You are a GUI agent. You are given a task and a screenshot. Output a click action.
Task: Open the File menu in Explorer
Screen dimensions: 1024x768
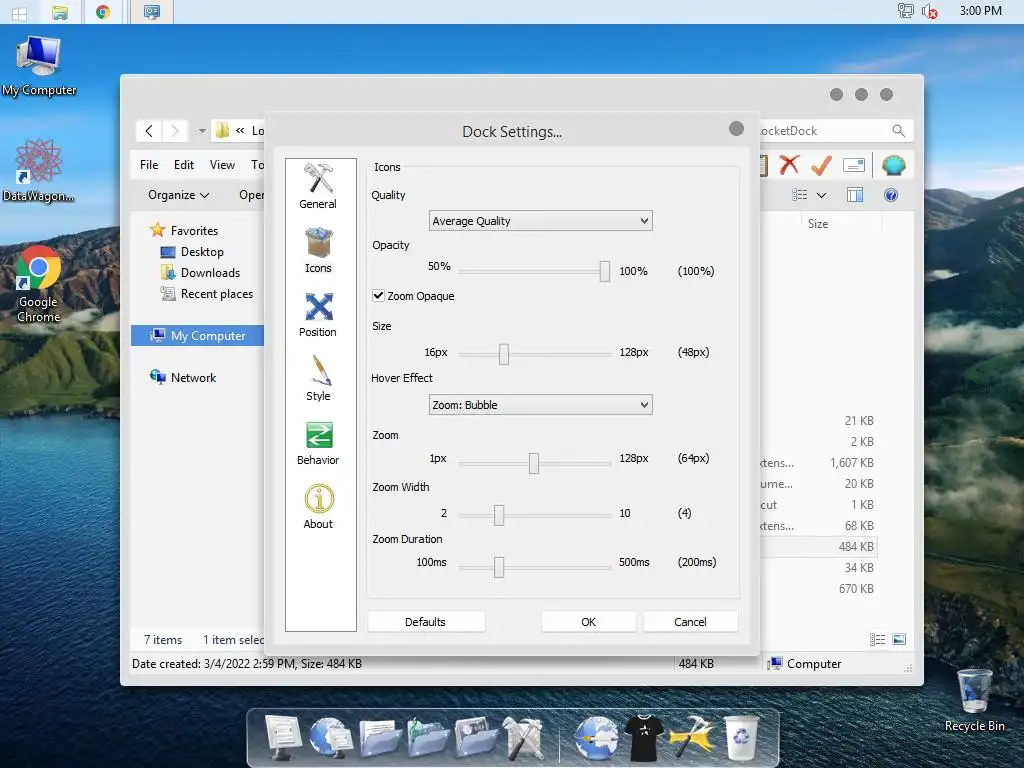(149, 165)
